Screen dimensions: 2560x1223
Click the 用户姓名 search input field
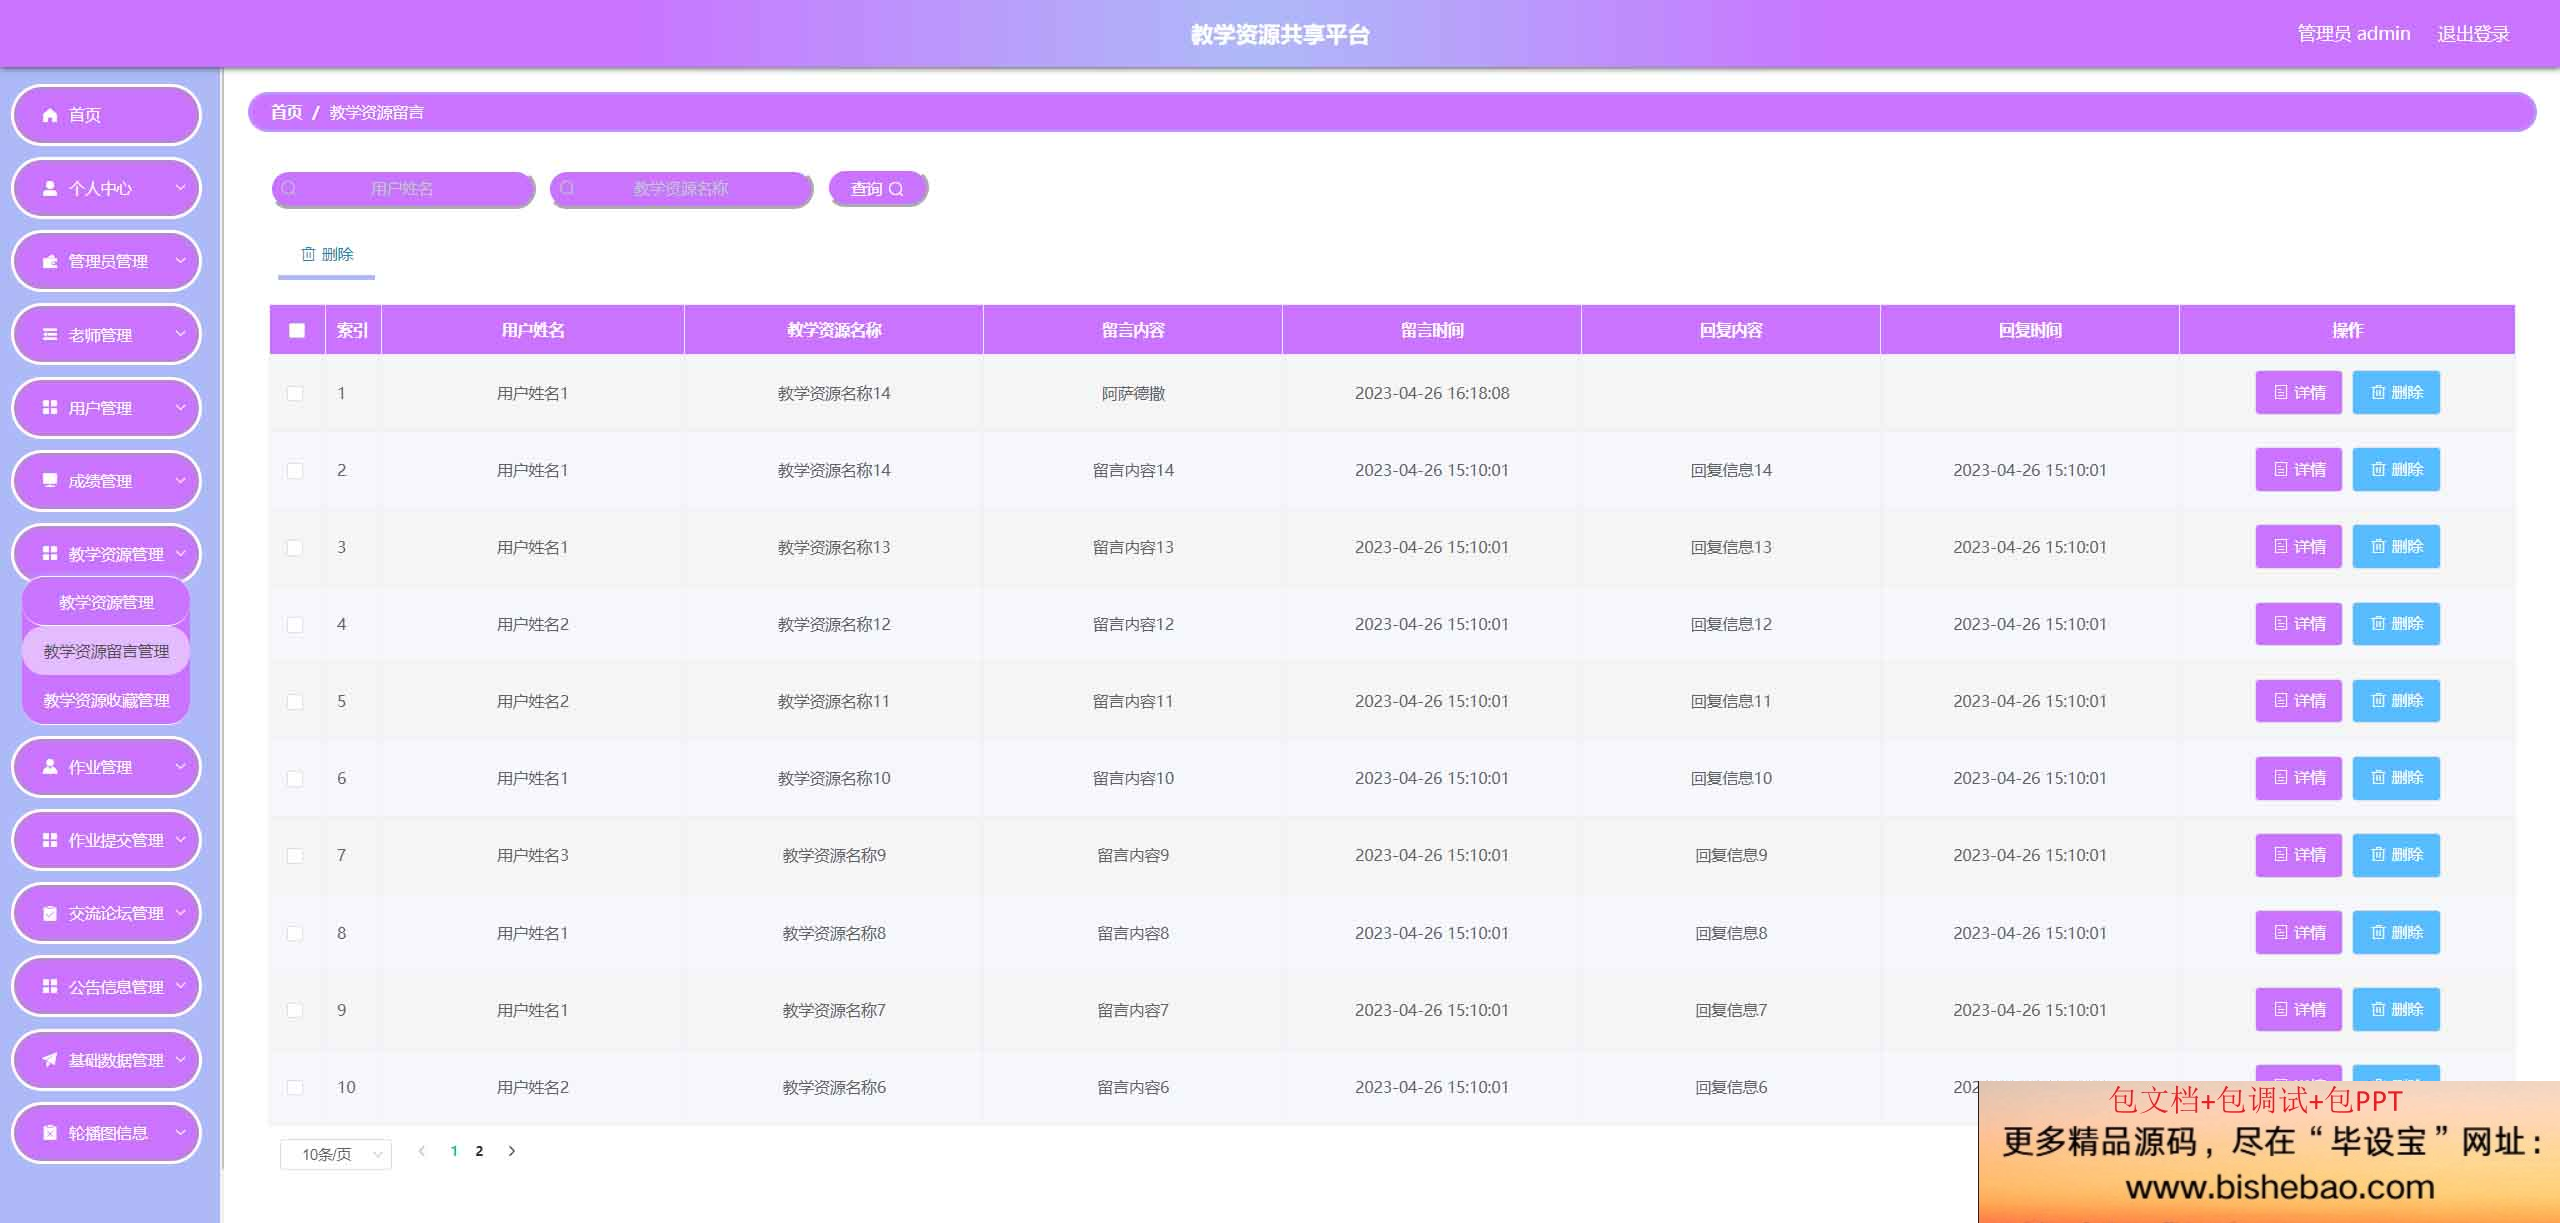(x=403, y=188)
